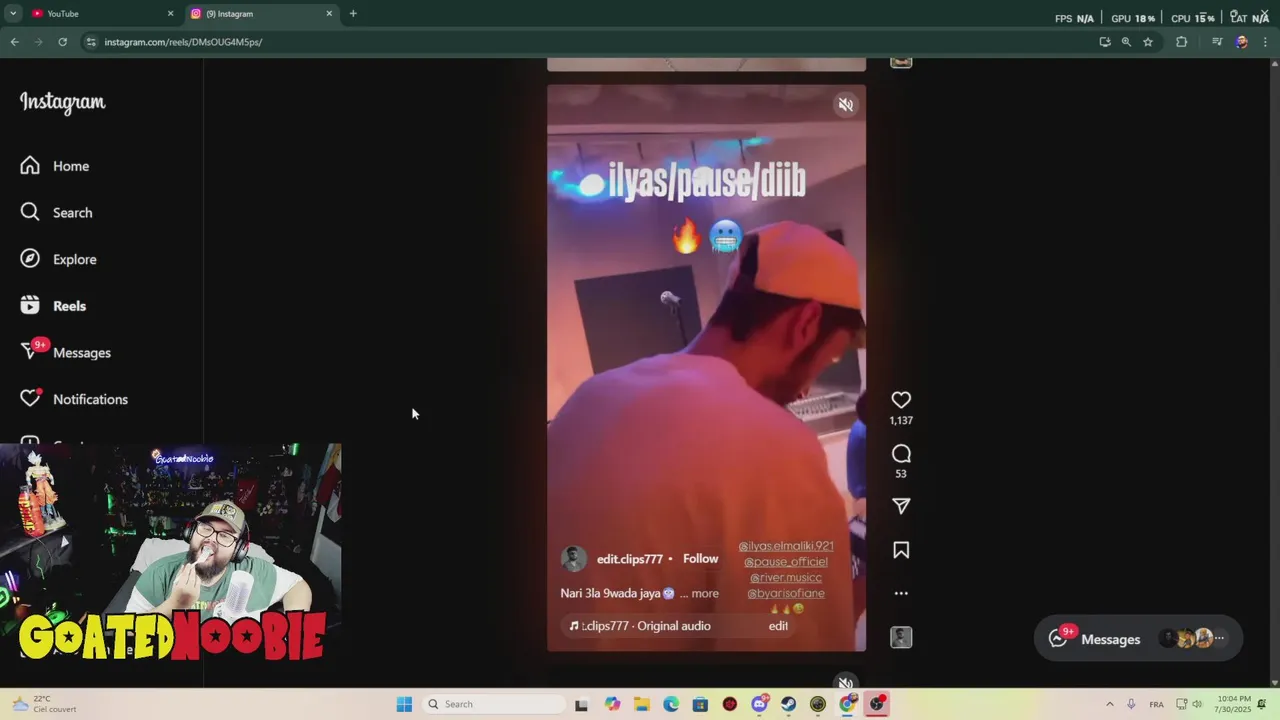Open browser extensions menu
This screenshot has height=720, width=1280.
[x=1182, y=42]
